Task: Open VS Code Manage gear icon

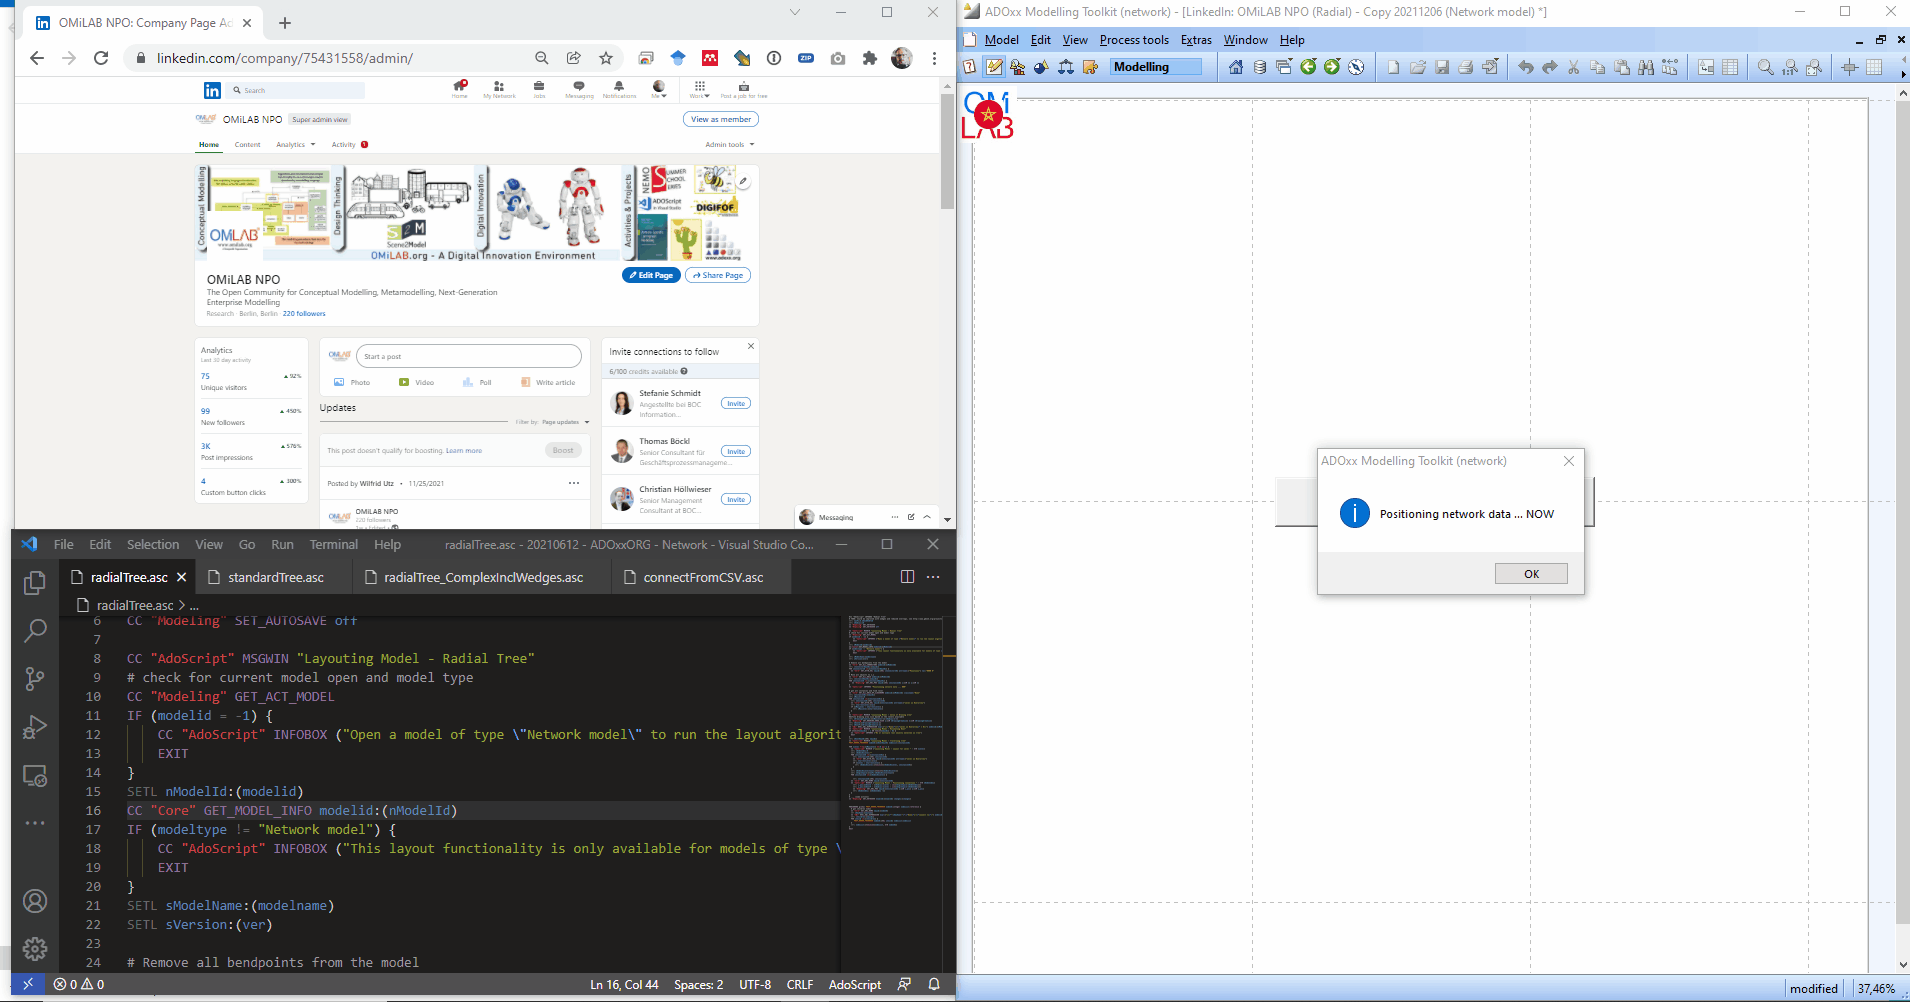Action: (35, 948)
